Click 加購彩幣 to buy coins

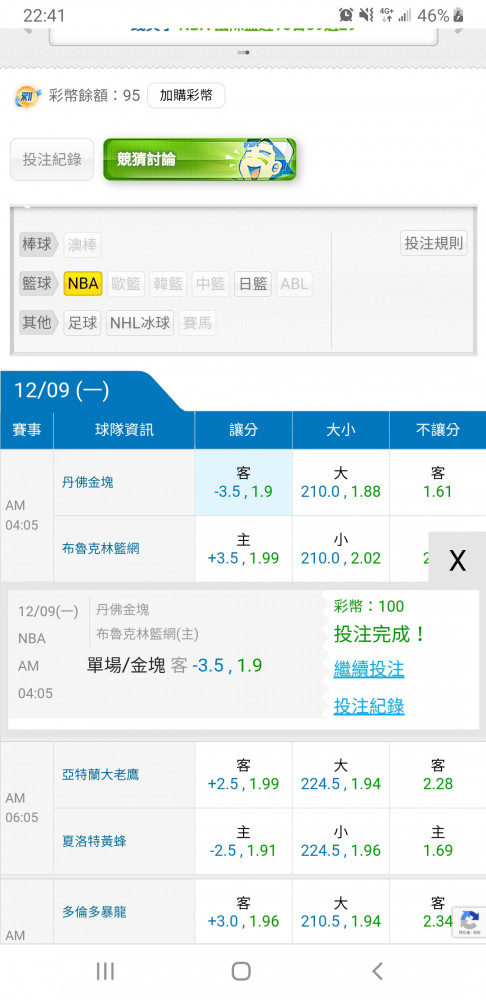(x=186, y=96)
